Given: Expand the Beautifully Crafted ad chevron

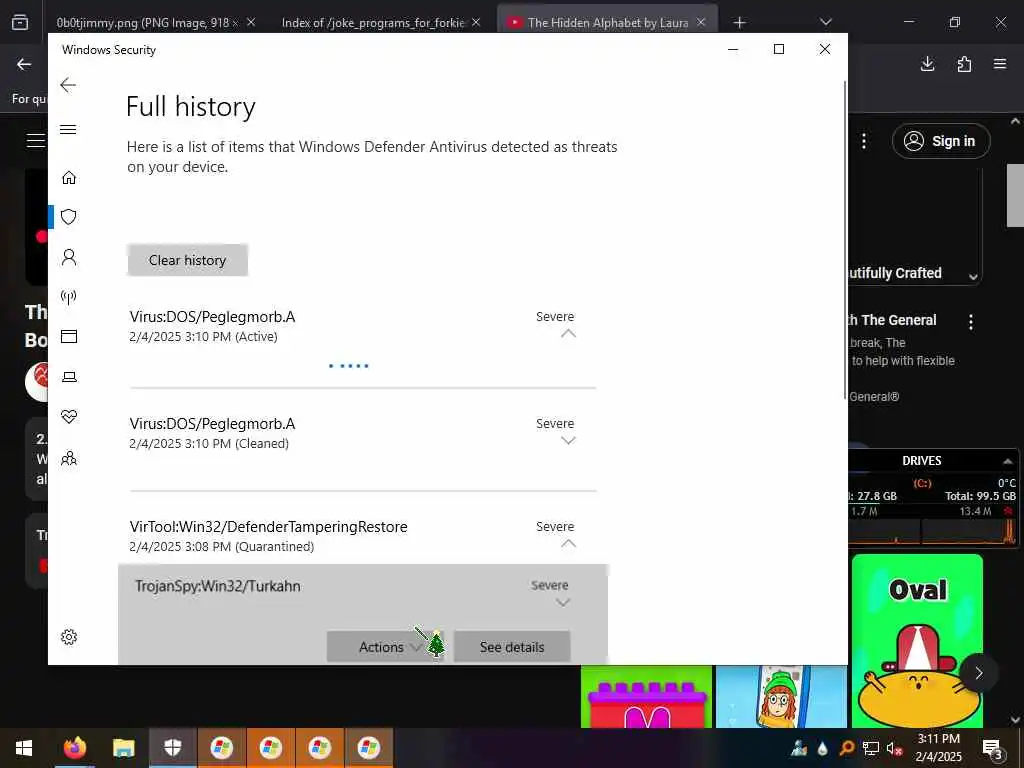Looking at the screenshot, I should click(x=973, y=277).
